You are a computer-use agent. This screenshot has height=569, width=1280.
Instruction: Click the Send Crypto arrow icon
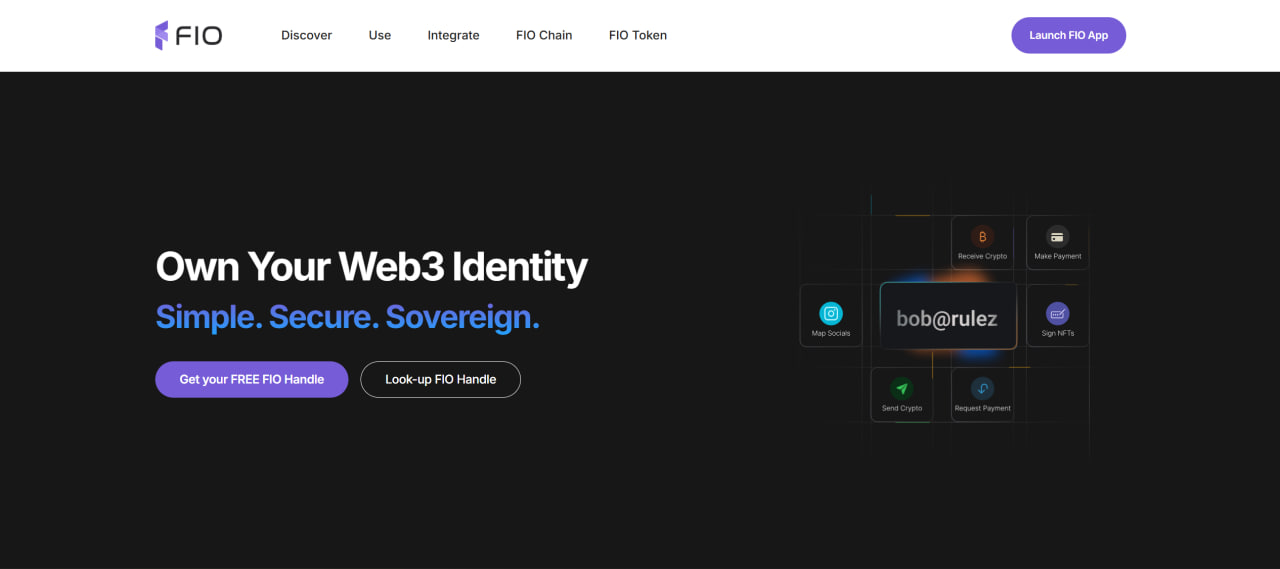(902, 389)
